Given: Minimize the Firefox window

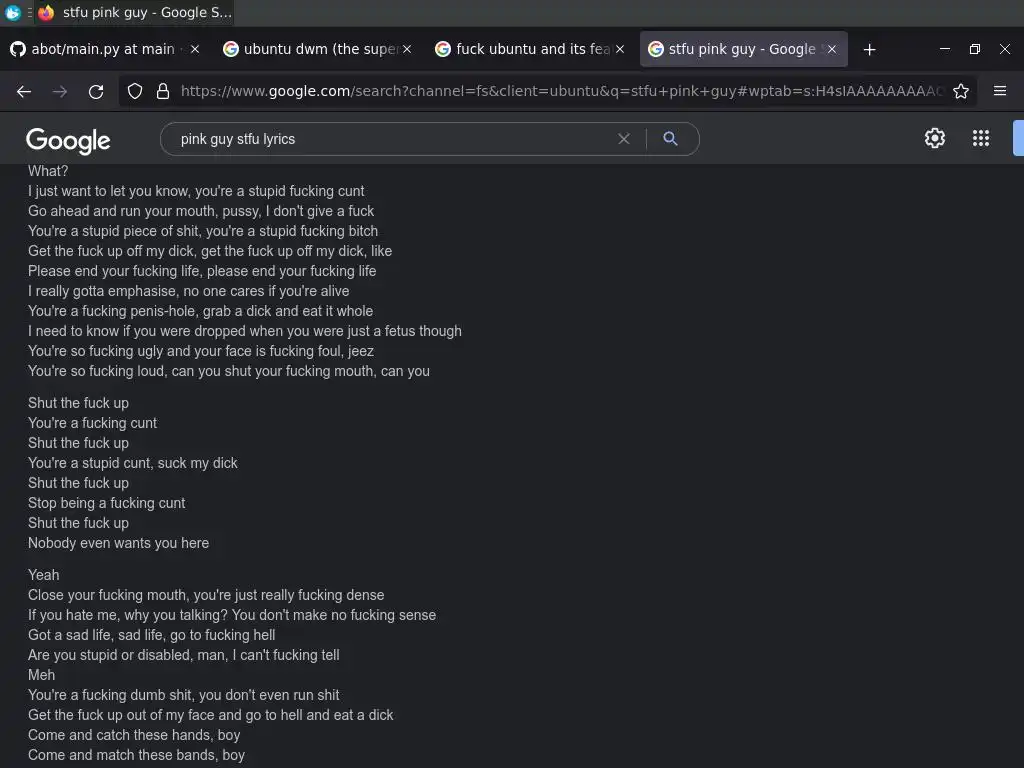Looking at the screenshot, I should click(944, 49).
